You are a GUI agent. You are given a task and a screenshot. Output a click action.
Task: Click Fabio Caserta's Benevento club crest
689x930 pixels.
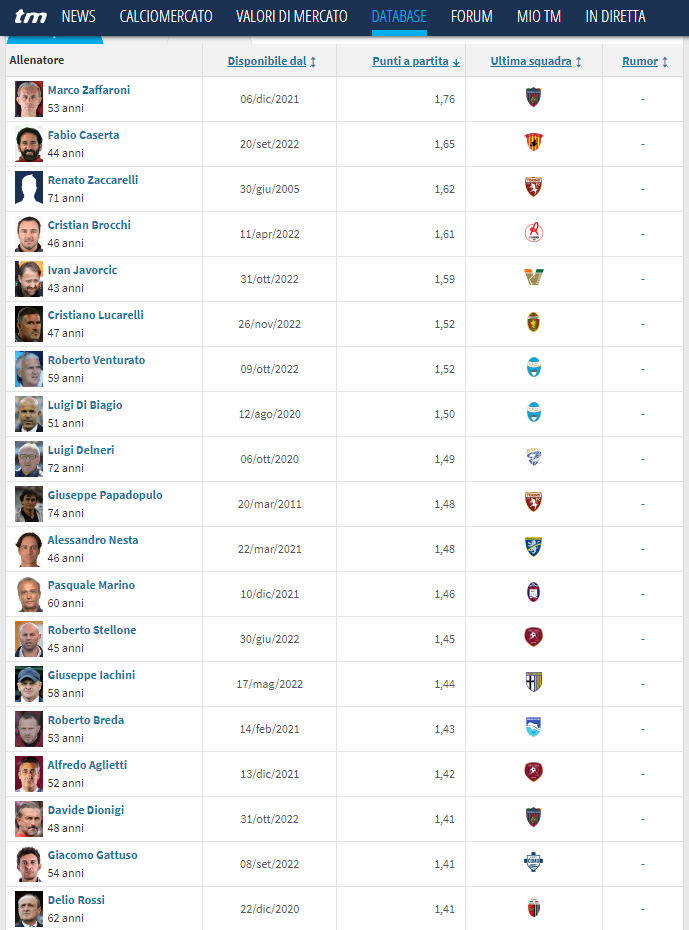(x=534, y=142)
